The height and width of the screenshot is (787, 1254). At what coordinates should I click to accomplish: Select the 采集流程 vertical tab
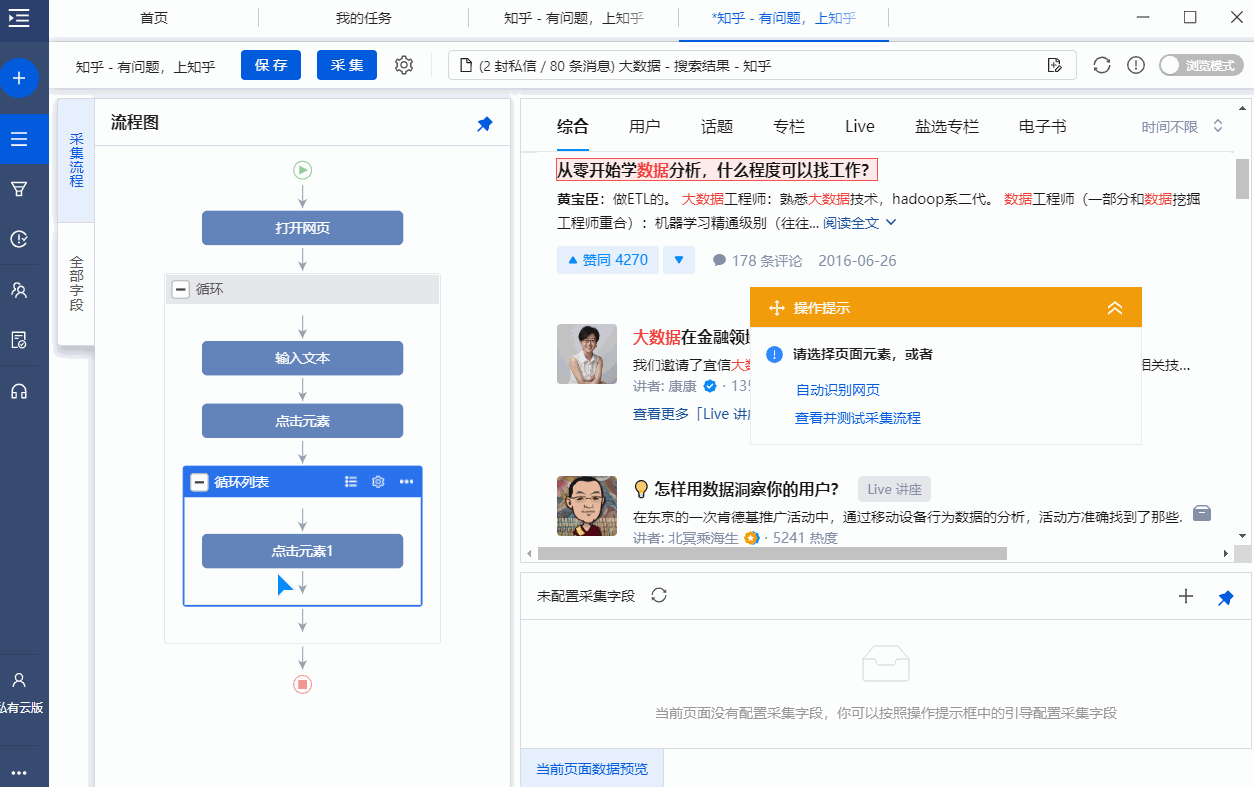[x=77, y=160]
